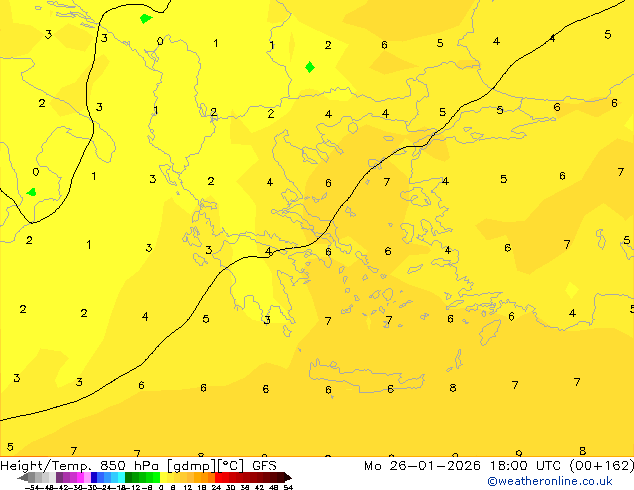Click the dark green legend swatch above -12
The image size is (634, 490).
[x=129, y=477]
